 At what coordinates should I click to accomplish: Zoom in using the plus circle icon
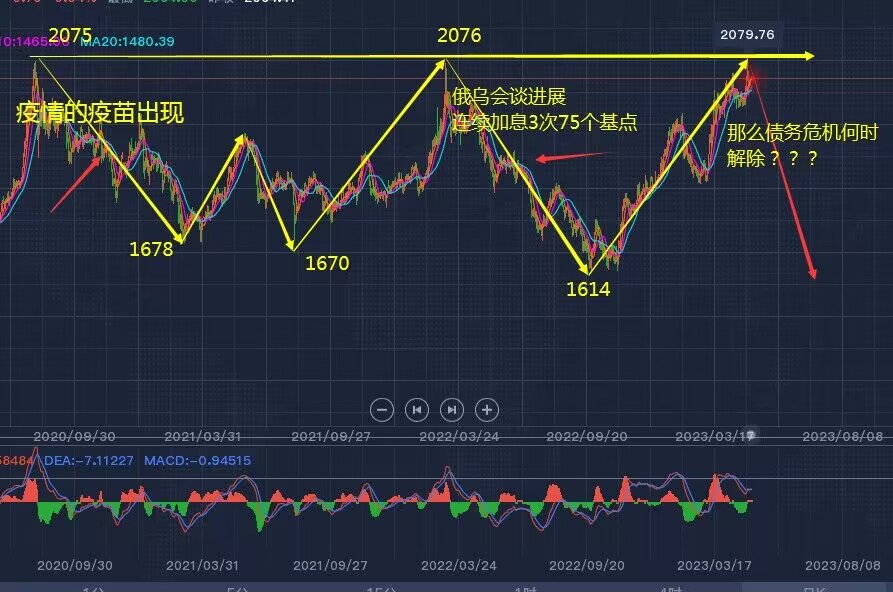[487, 410]
